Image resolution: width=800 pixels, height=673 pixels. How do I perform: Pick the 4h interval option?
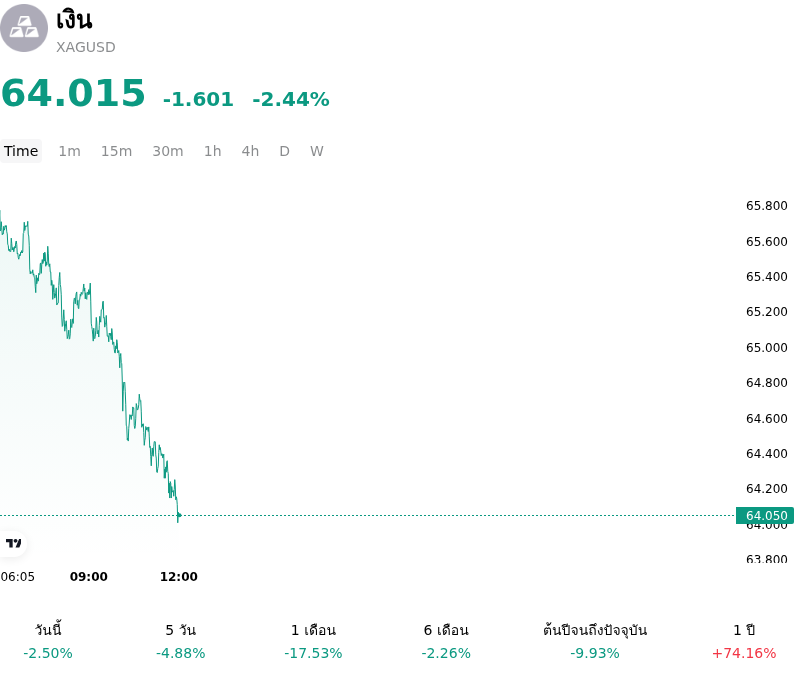pos(251,151)
